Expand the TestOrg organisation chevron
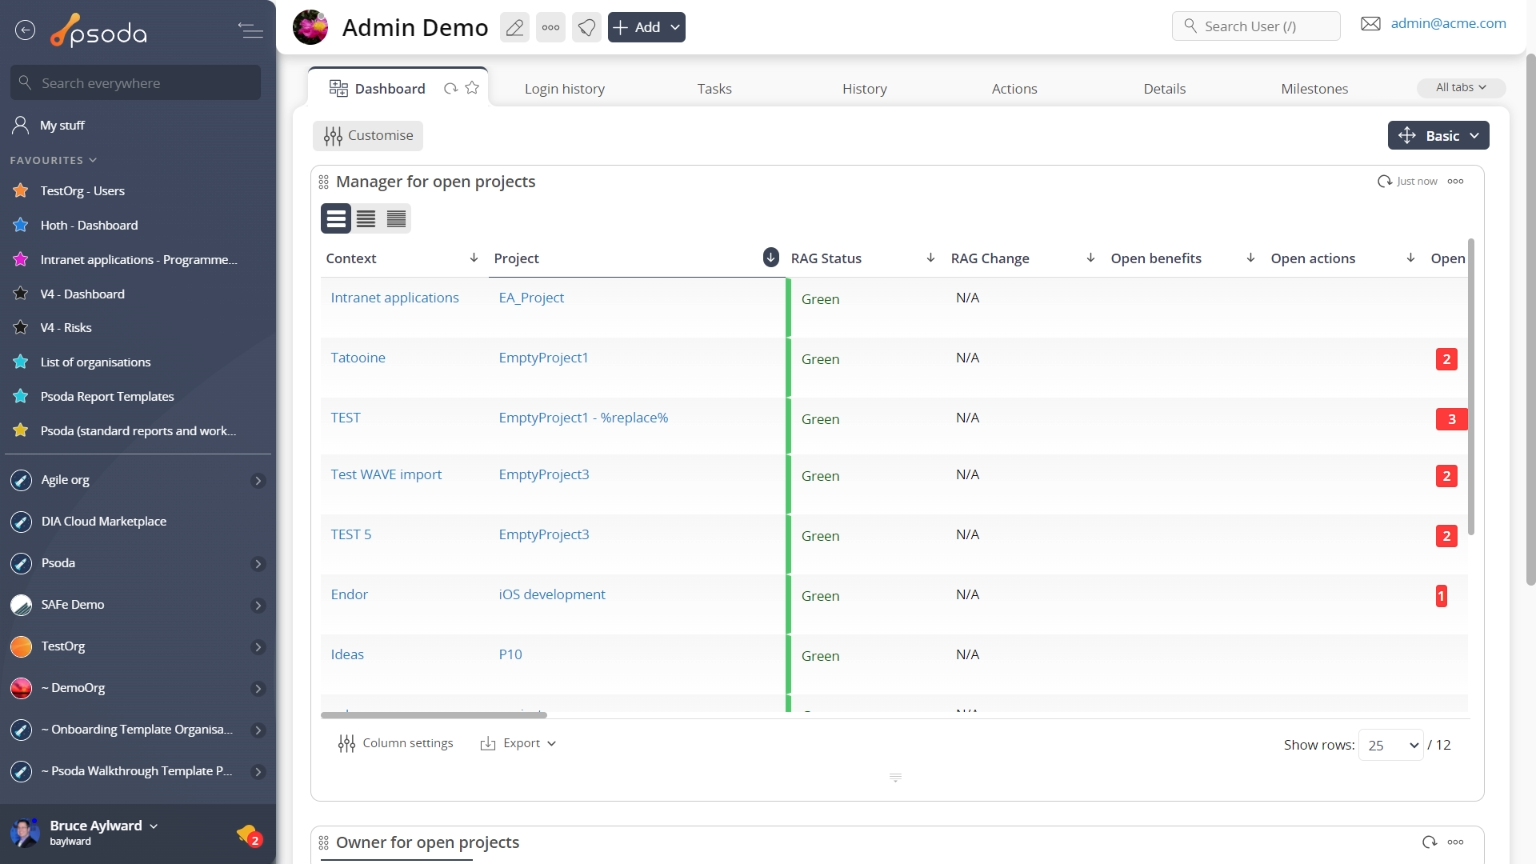 (258, 647)
